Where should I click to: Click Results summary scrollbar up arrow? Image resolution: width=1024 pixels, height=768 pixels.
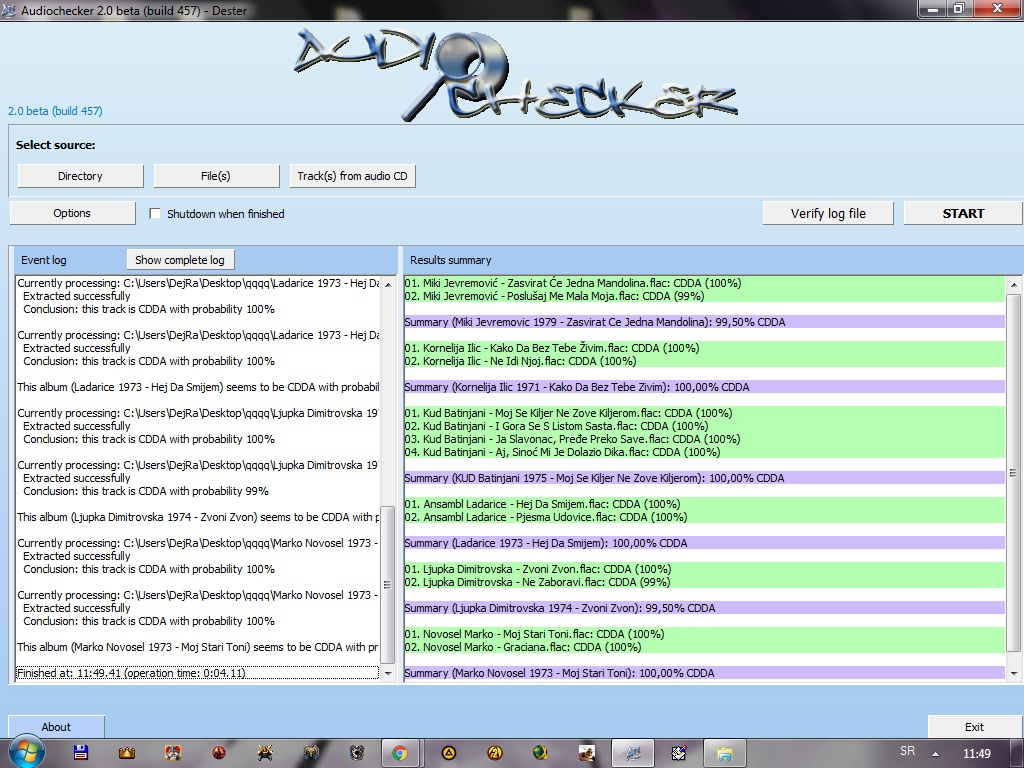[x=1014, y=284]
